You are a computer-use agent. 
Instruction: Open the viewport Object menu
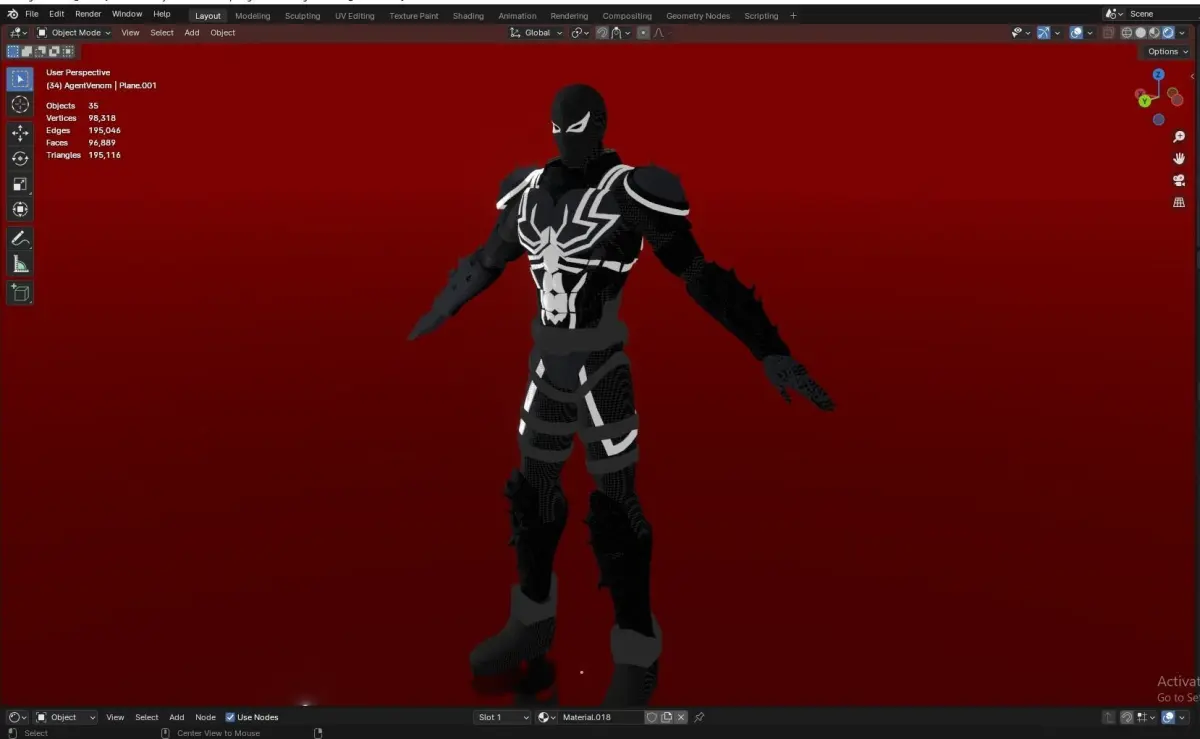[223, 33]
